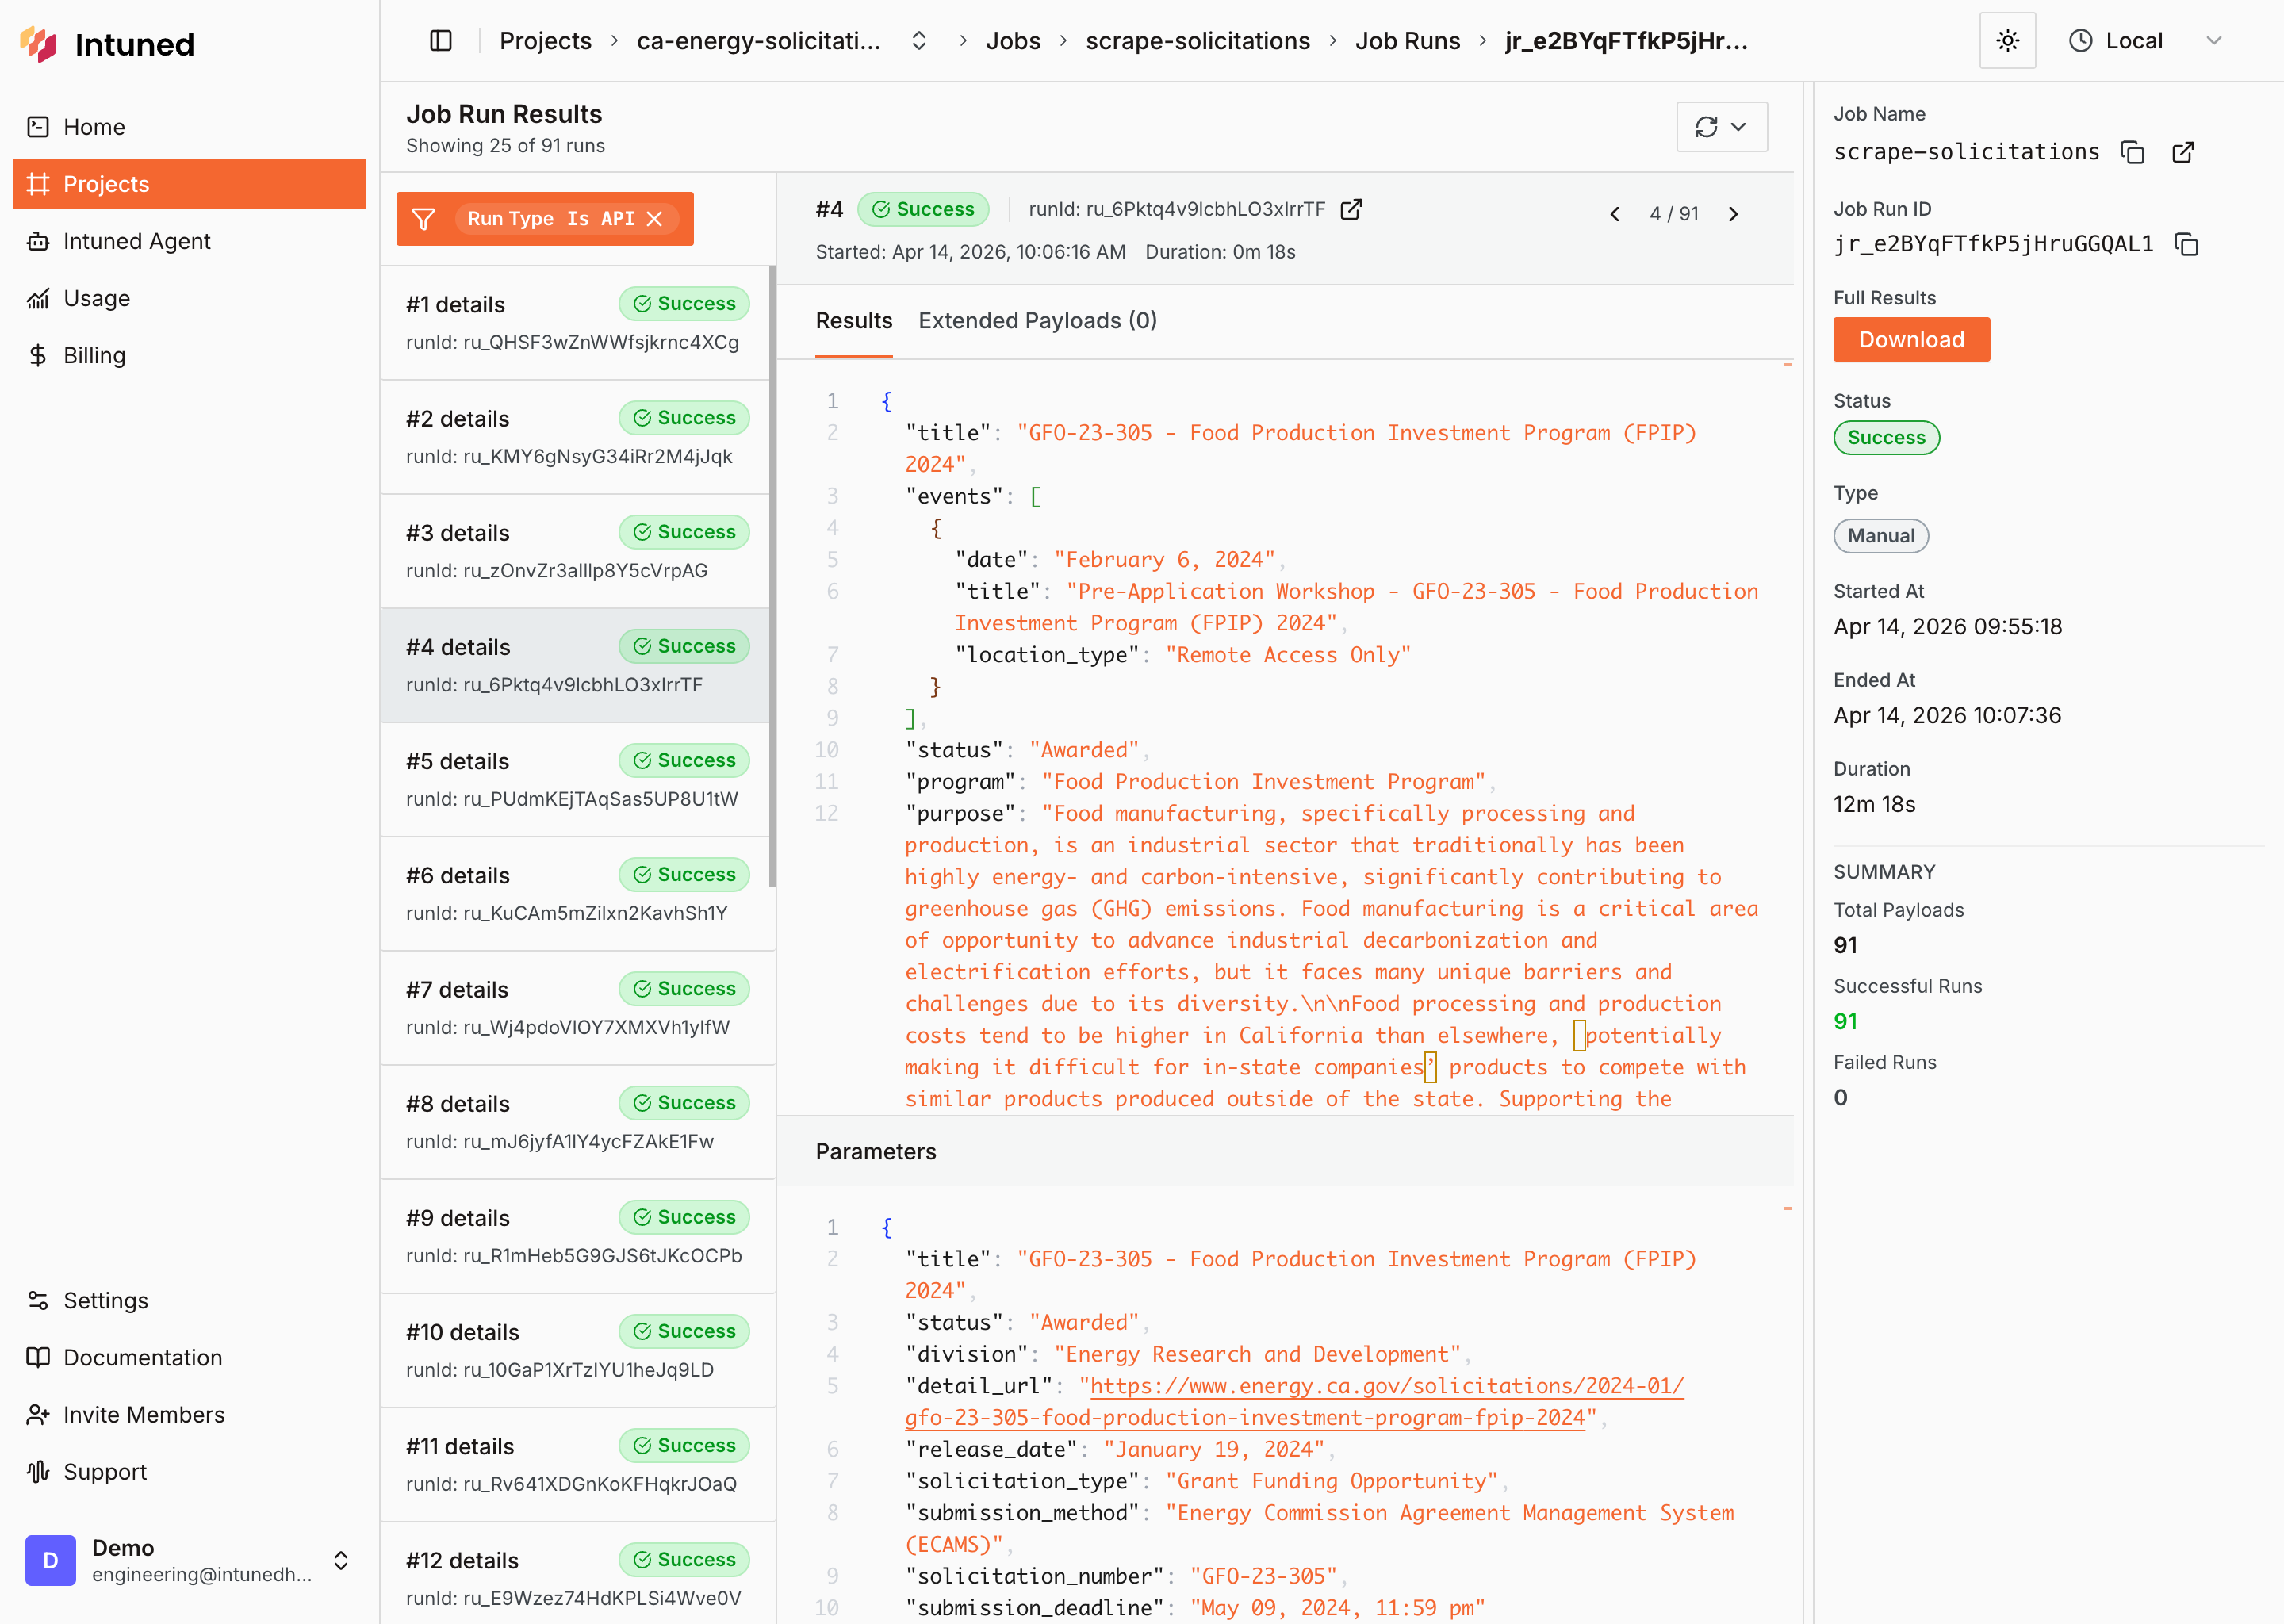Copy the scrape-solicitations job name
Image resolution: width=2284 pixels, height=1624 pixels.
click(x=2132, y=152)
